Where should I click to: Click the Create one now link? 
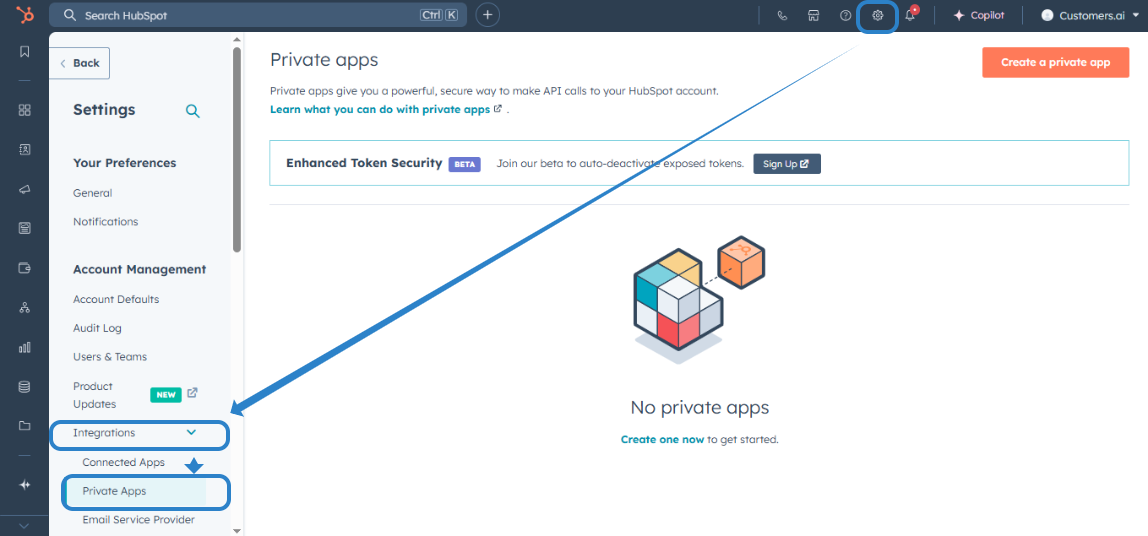(663, 440)
